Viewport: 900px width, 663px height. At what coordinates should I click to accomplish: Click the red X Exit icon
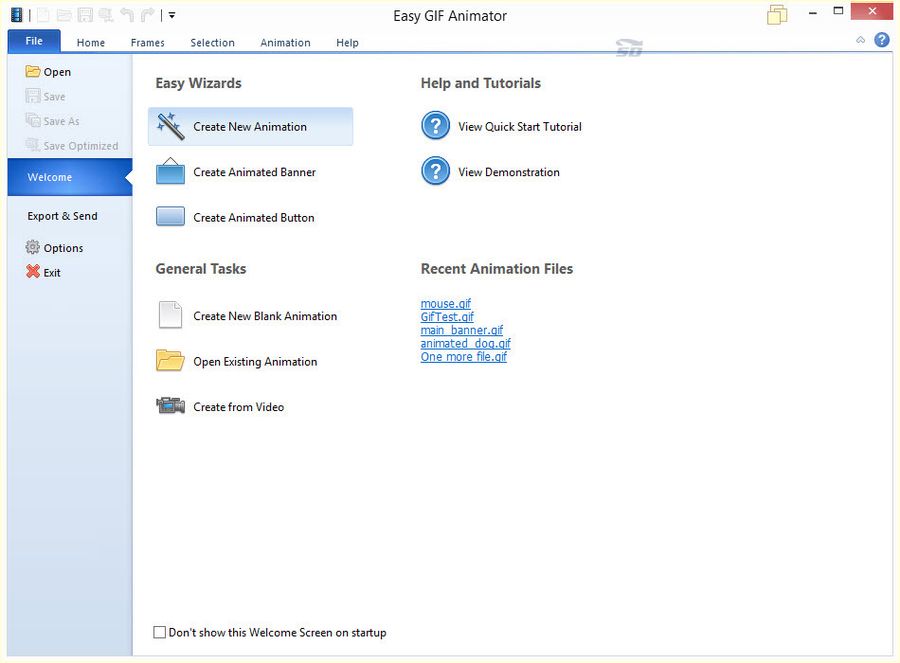(x=33, y=272)
